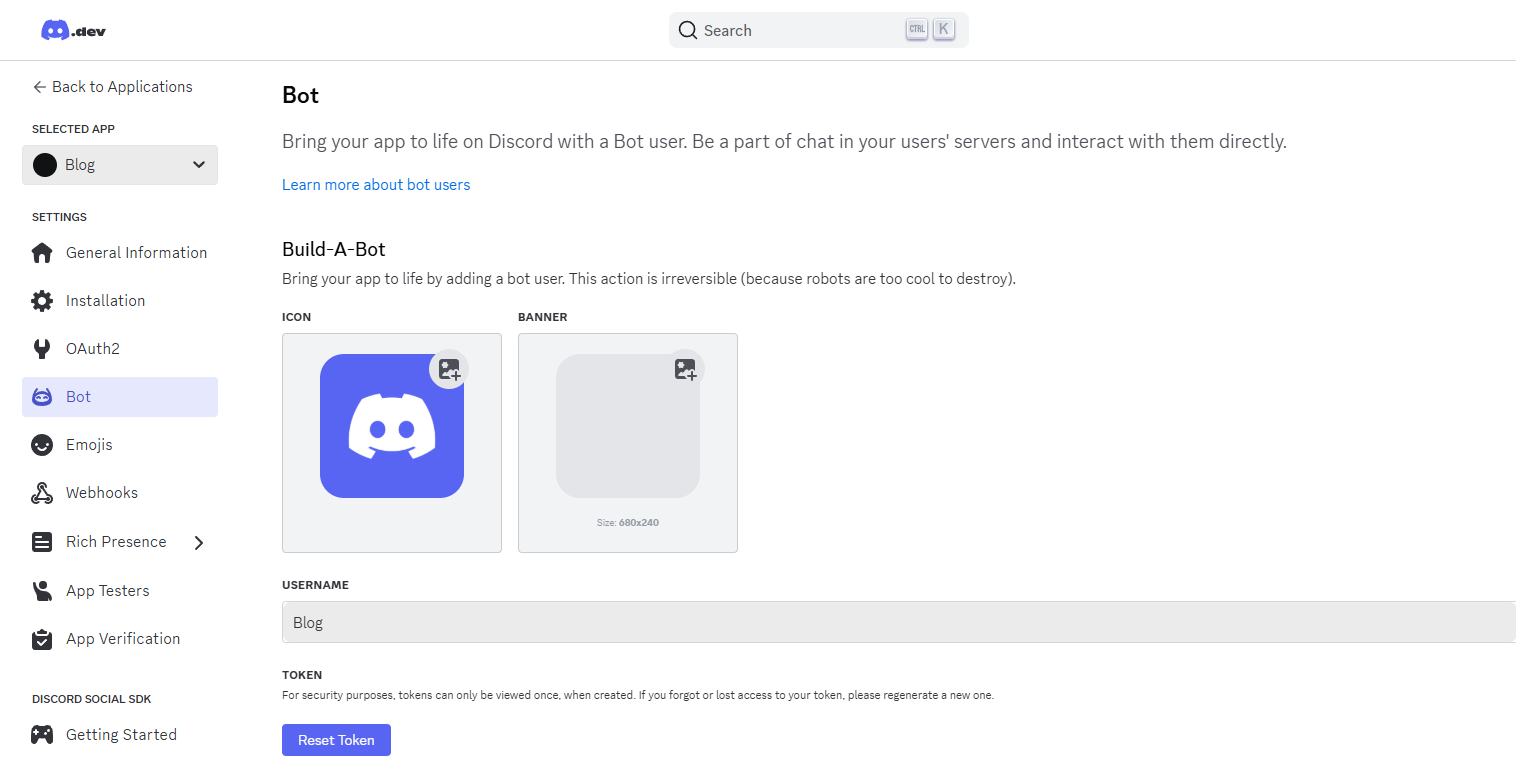
Task: Open the Rich Presence section
Action: point(120,542)
